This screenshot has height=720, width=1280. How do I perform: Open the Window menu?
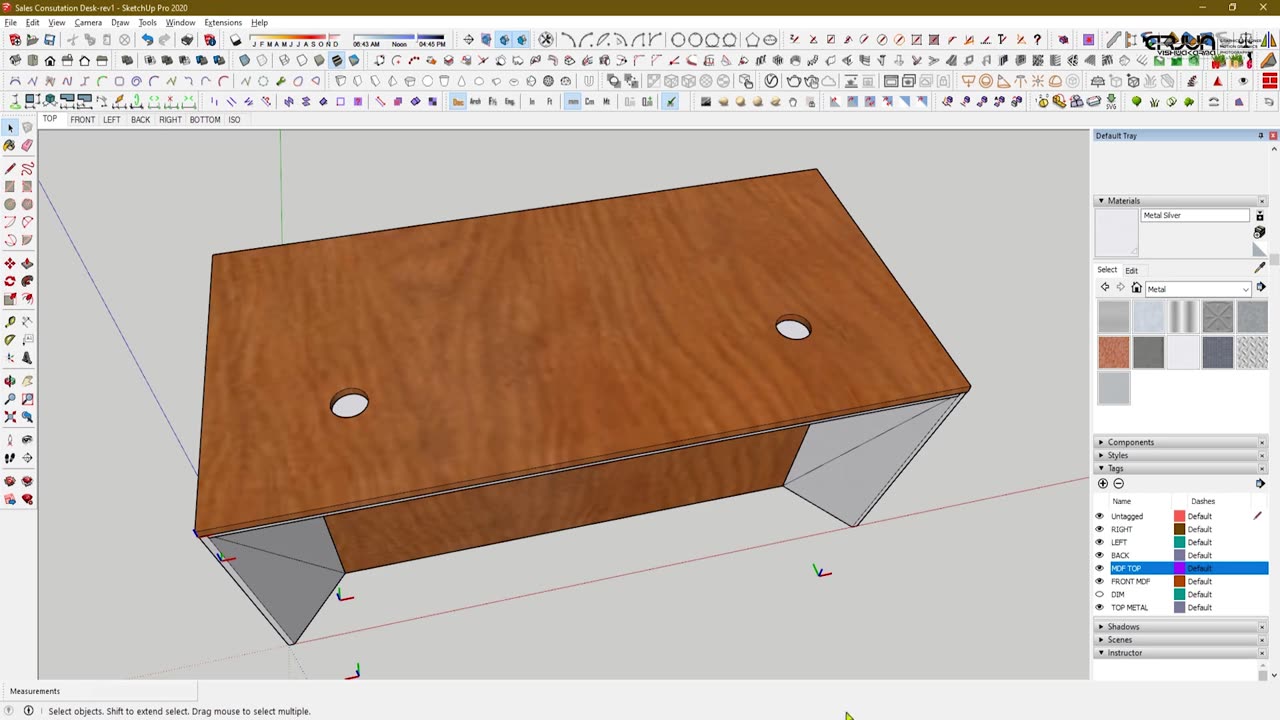click(180, 22)
